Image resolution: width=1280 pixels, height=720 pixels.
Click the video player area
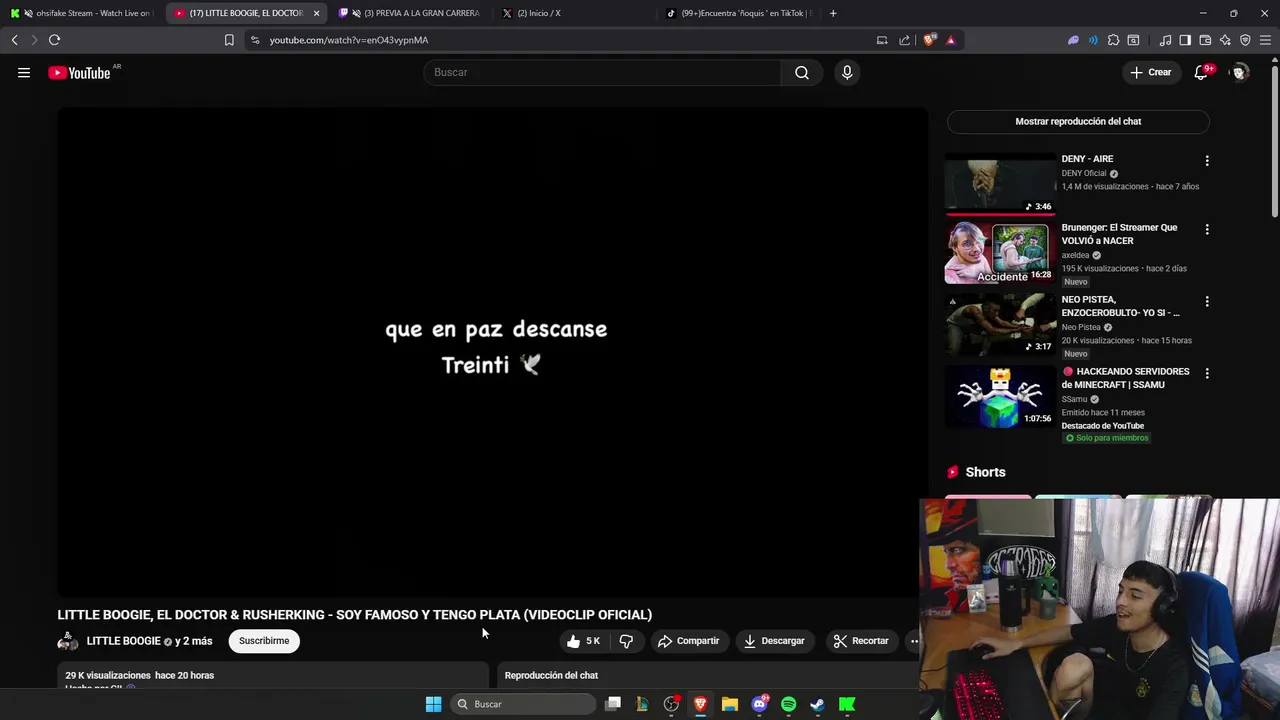tap(492, 352)
